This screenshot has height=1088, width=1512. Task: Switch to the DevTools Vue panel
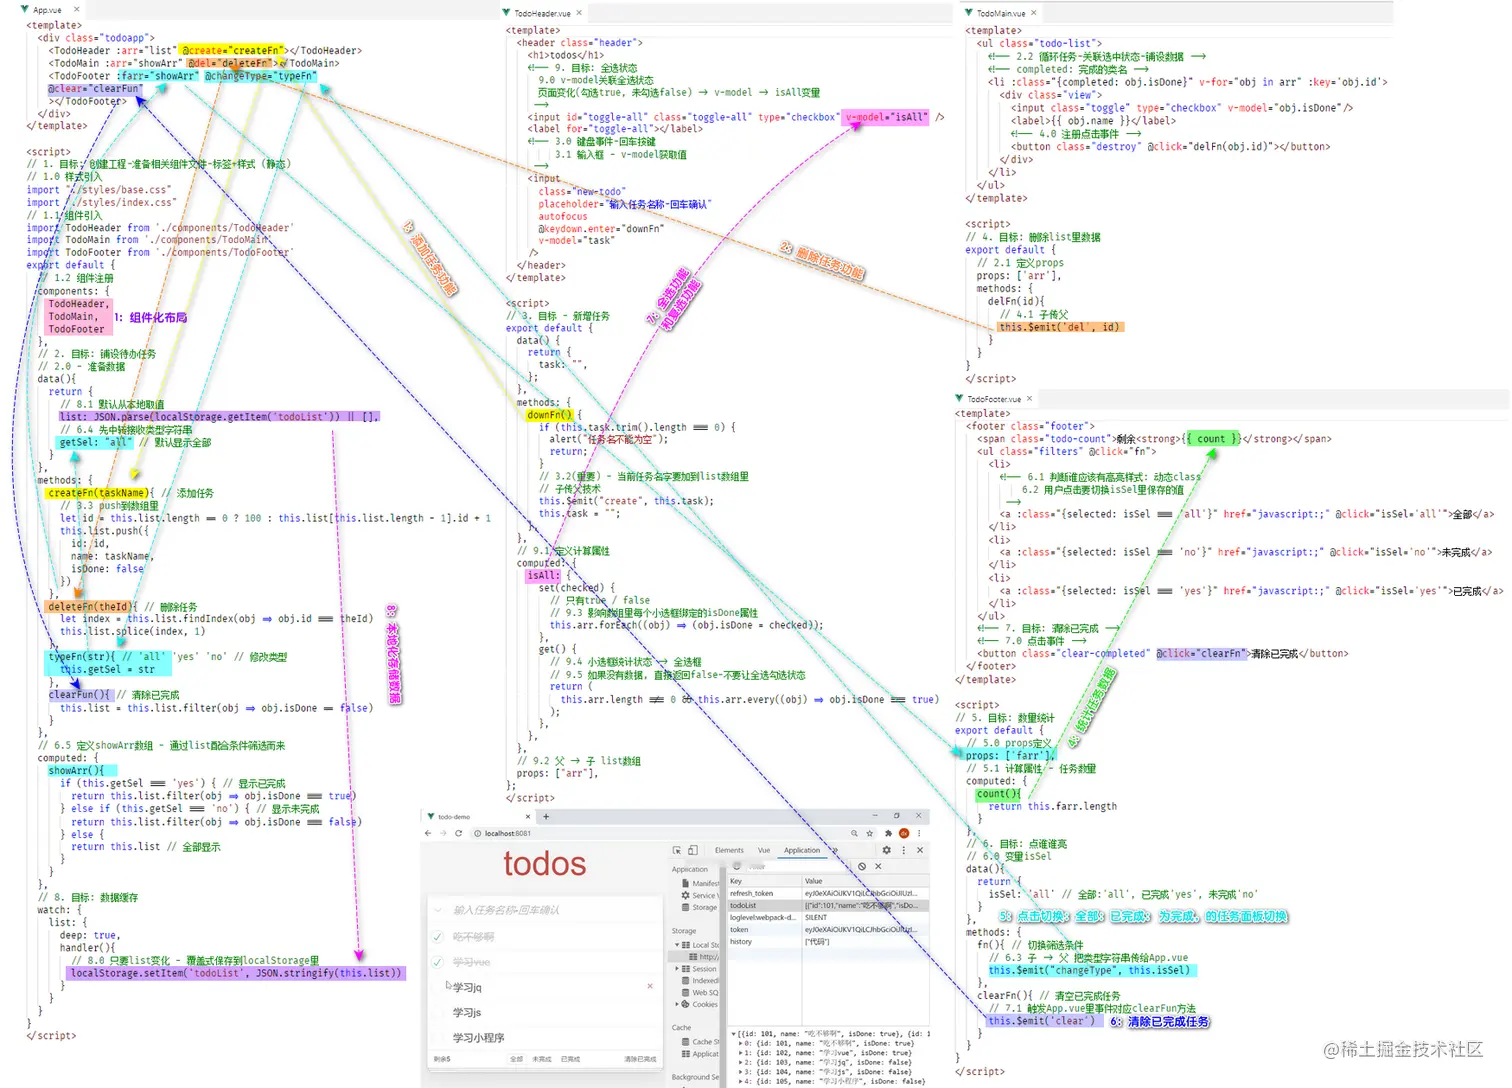pyautogui.click(x=764, y=850)
